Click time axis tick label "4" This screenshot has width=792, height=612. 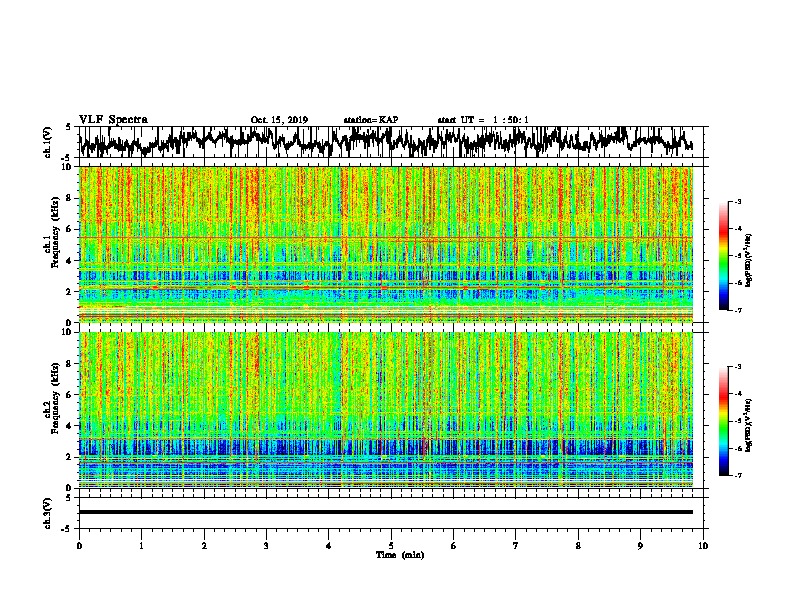point(329,546)
